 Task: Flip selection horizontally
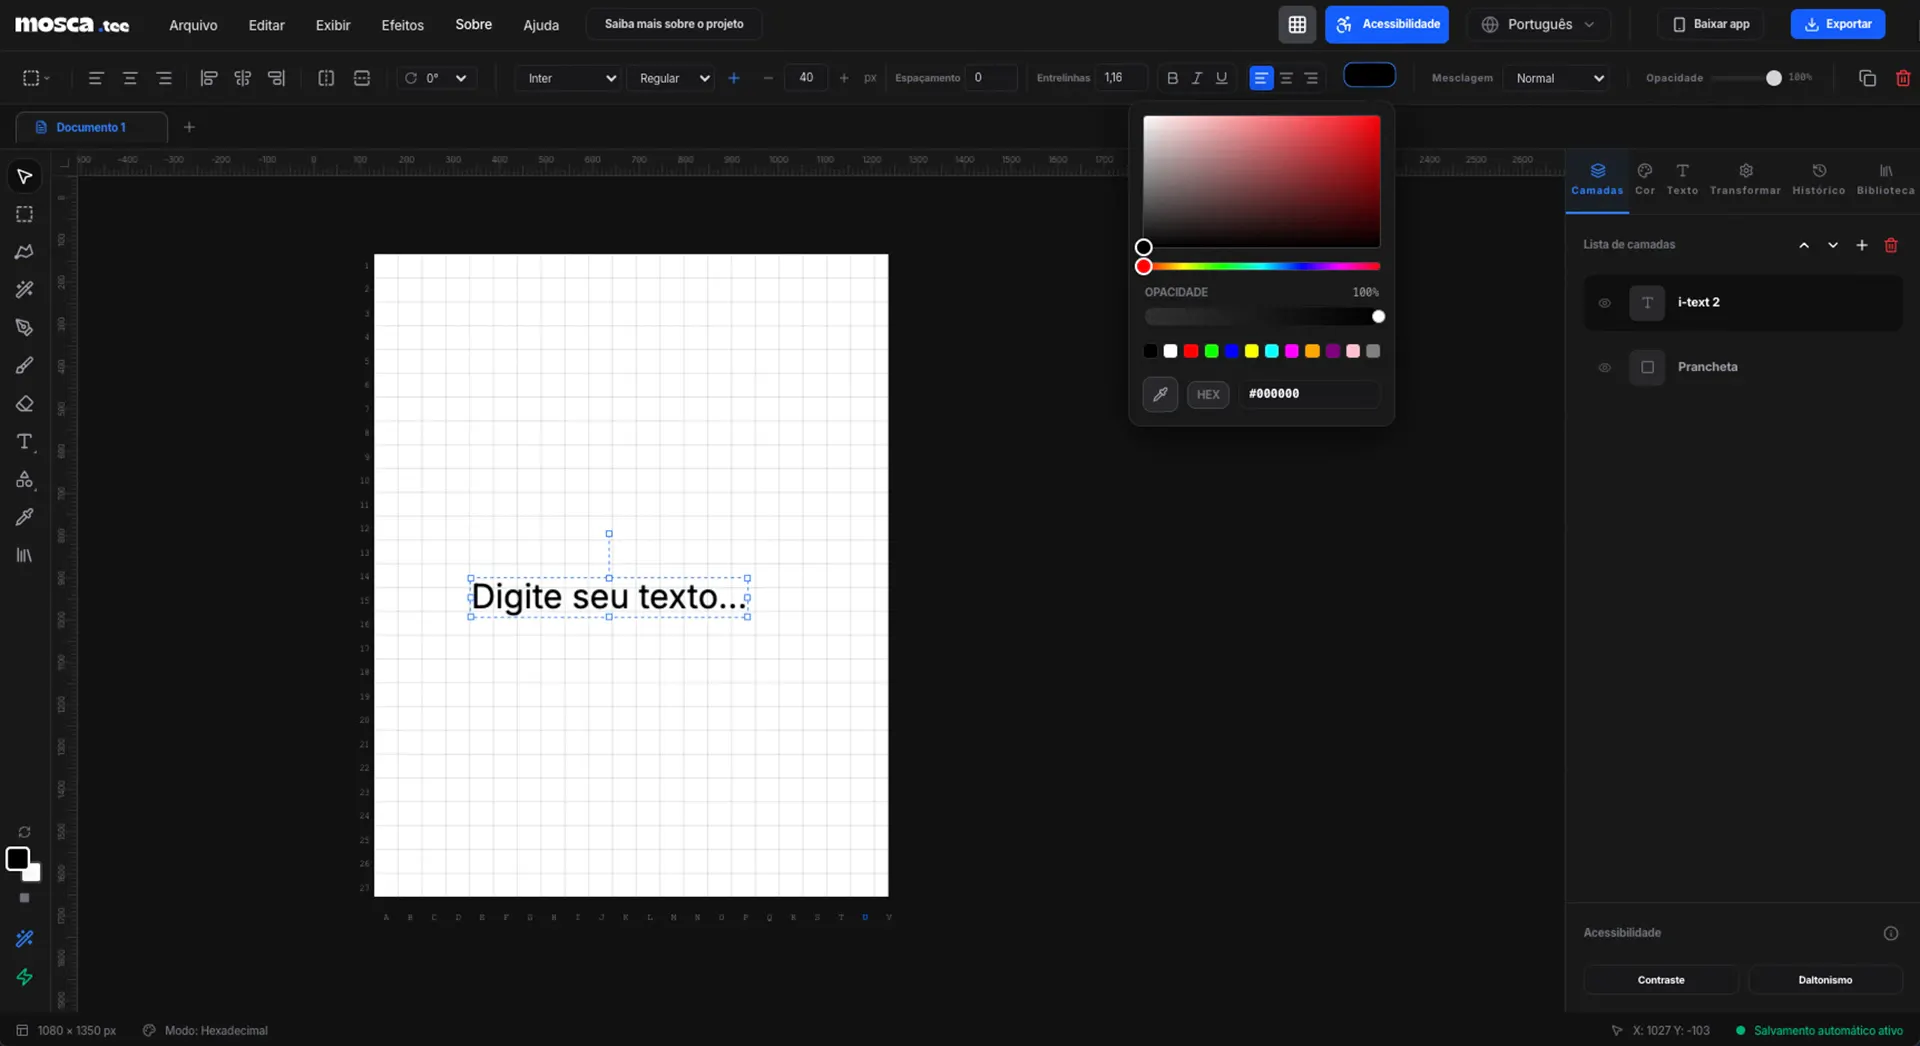(326, 78)
